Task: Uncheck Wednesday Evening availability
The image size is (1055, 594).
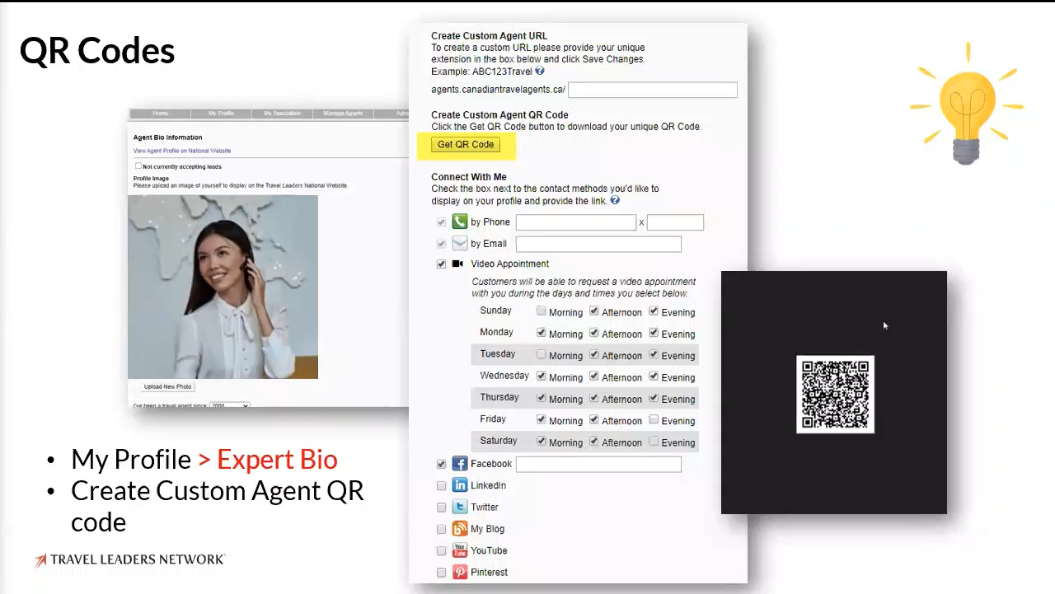Action: [653, 376]
